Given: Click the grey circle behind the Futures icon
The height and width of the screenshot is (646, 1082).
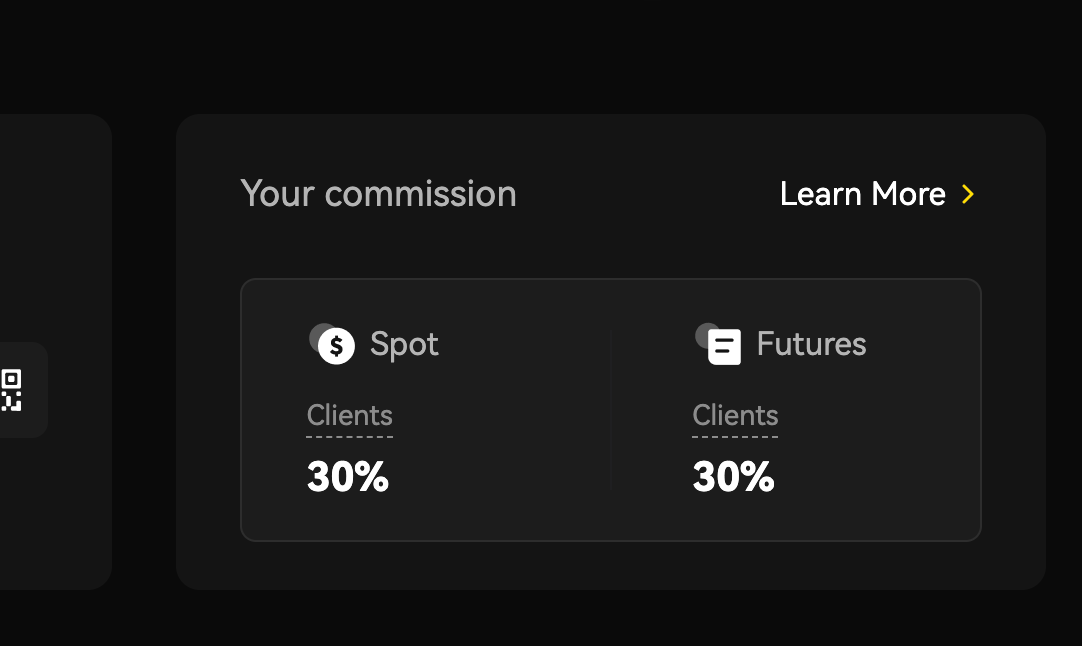Looking at the screenshot, I should click(703, 333).
